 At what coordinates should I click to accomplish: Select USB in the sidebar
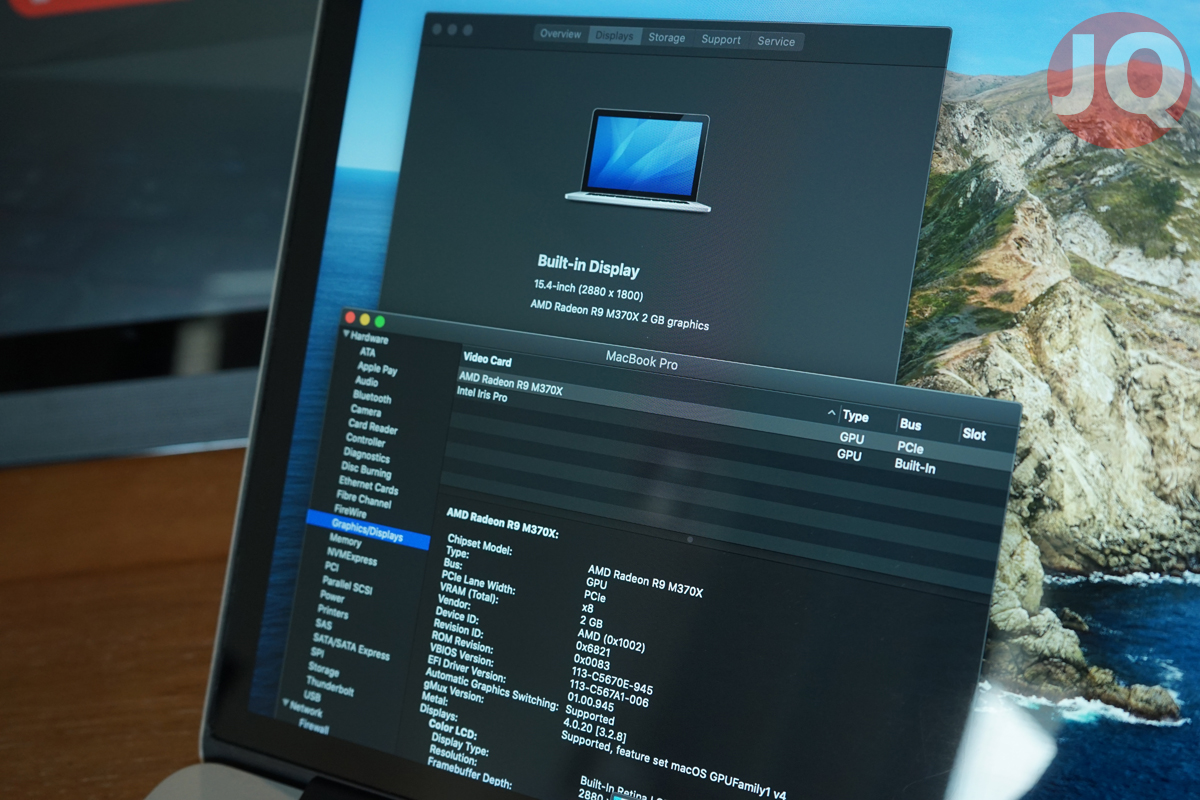click(312, 696)
